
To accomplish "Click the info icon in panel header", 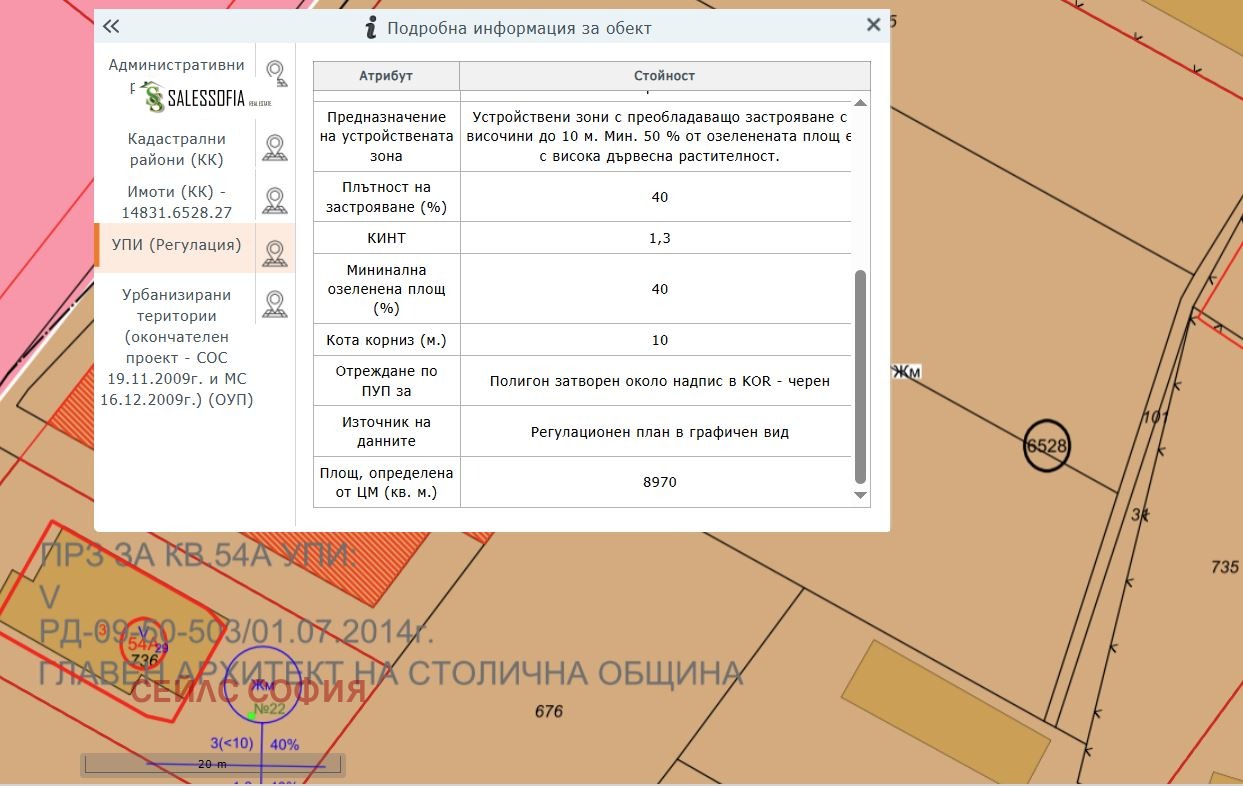I will [x=371, y=28].
